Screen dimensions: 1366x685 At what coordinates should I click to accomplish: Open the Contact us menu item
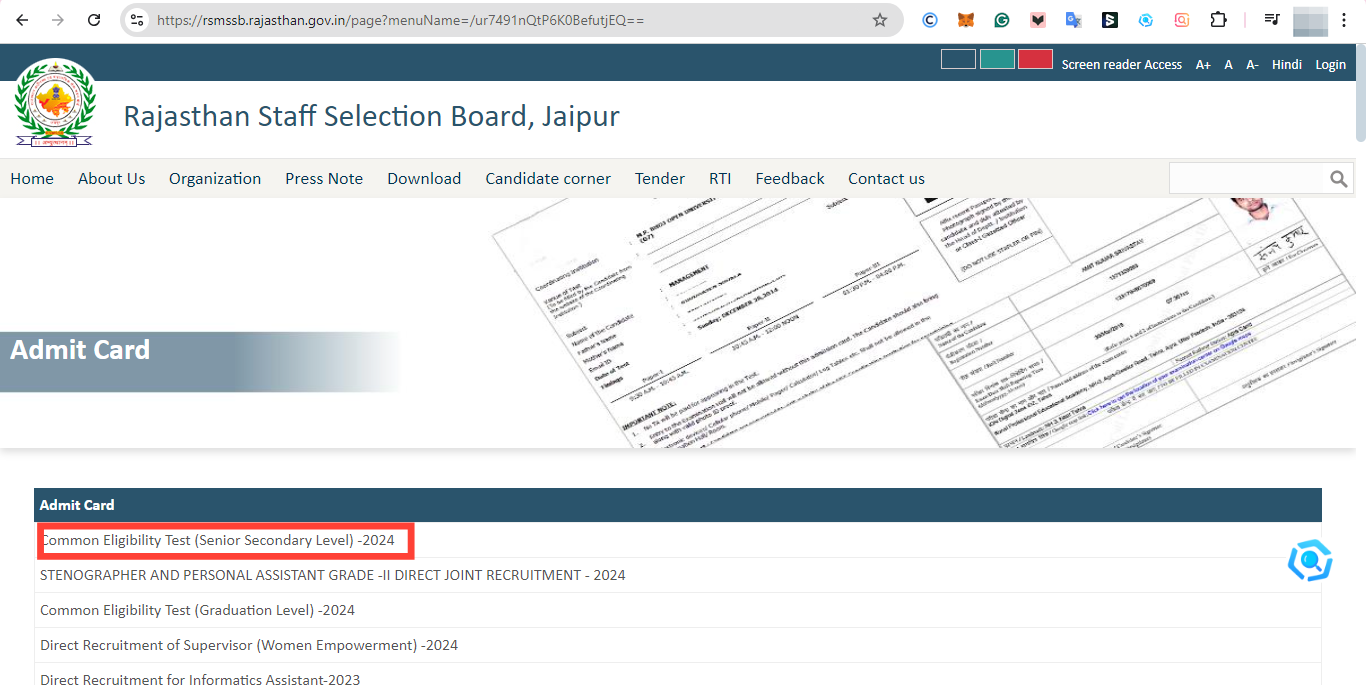[886, 178]
